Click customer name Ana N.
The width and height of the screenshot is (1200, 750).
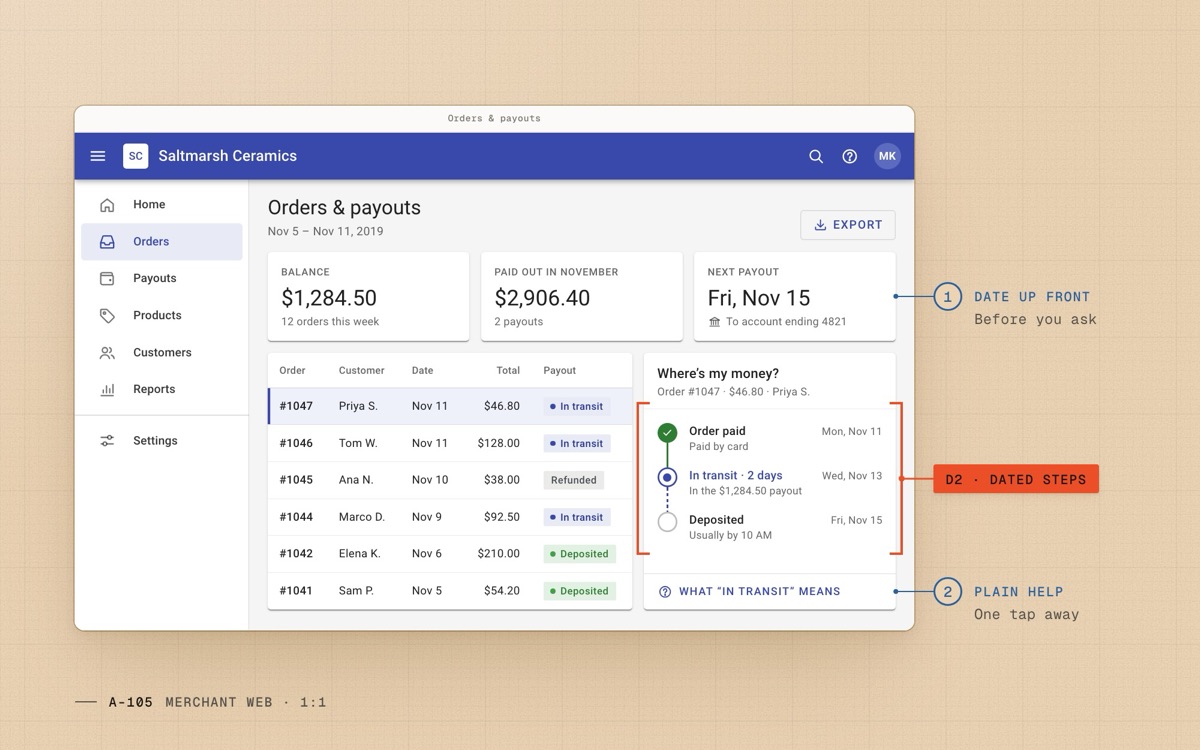(355, 481)
